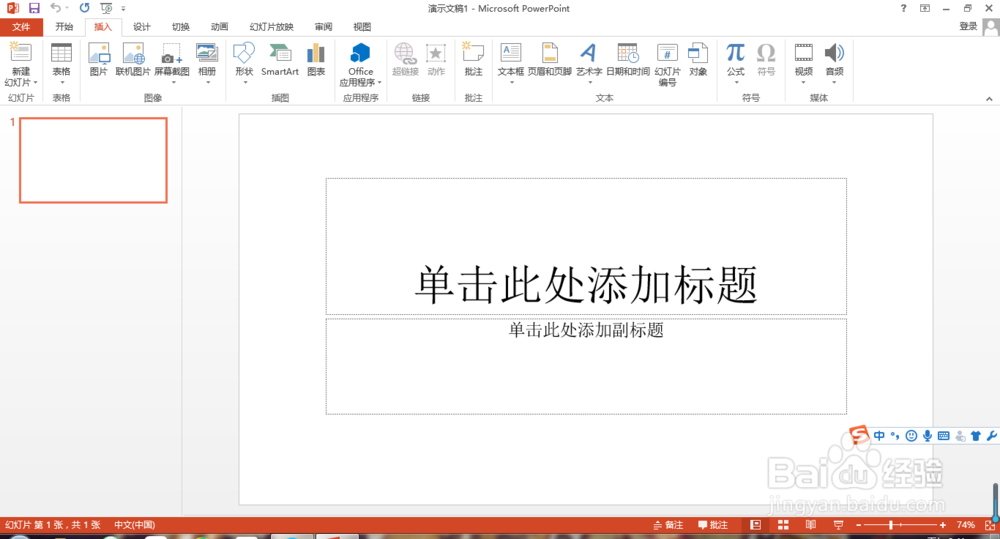Fit slide to current window button
Screen dimensions: 1000x539
(990, 525)
